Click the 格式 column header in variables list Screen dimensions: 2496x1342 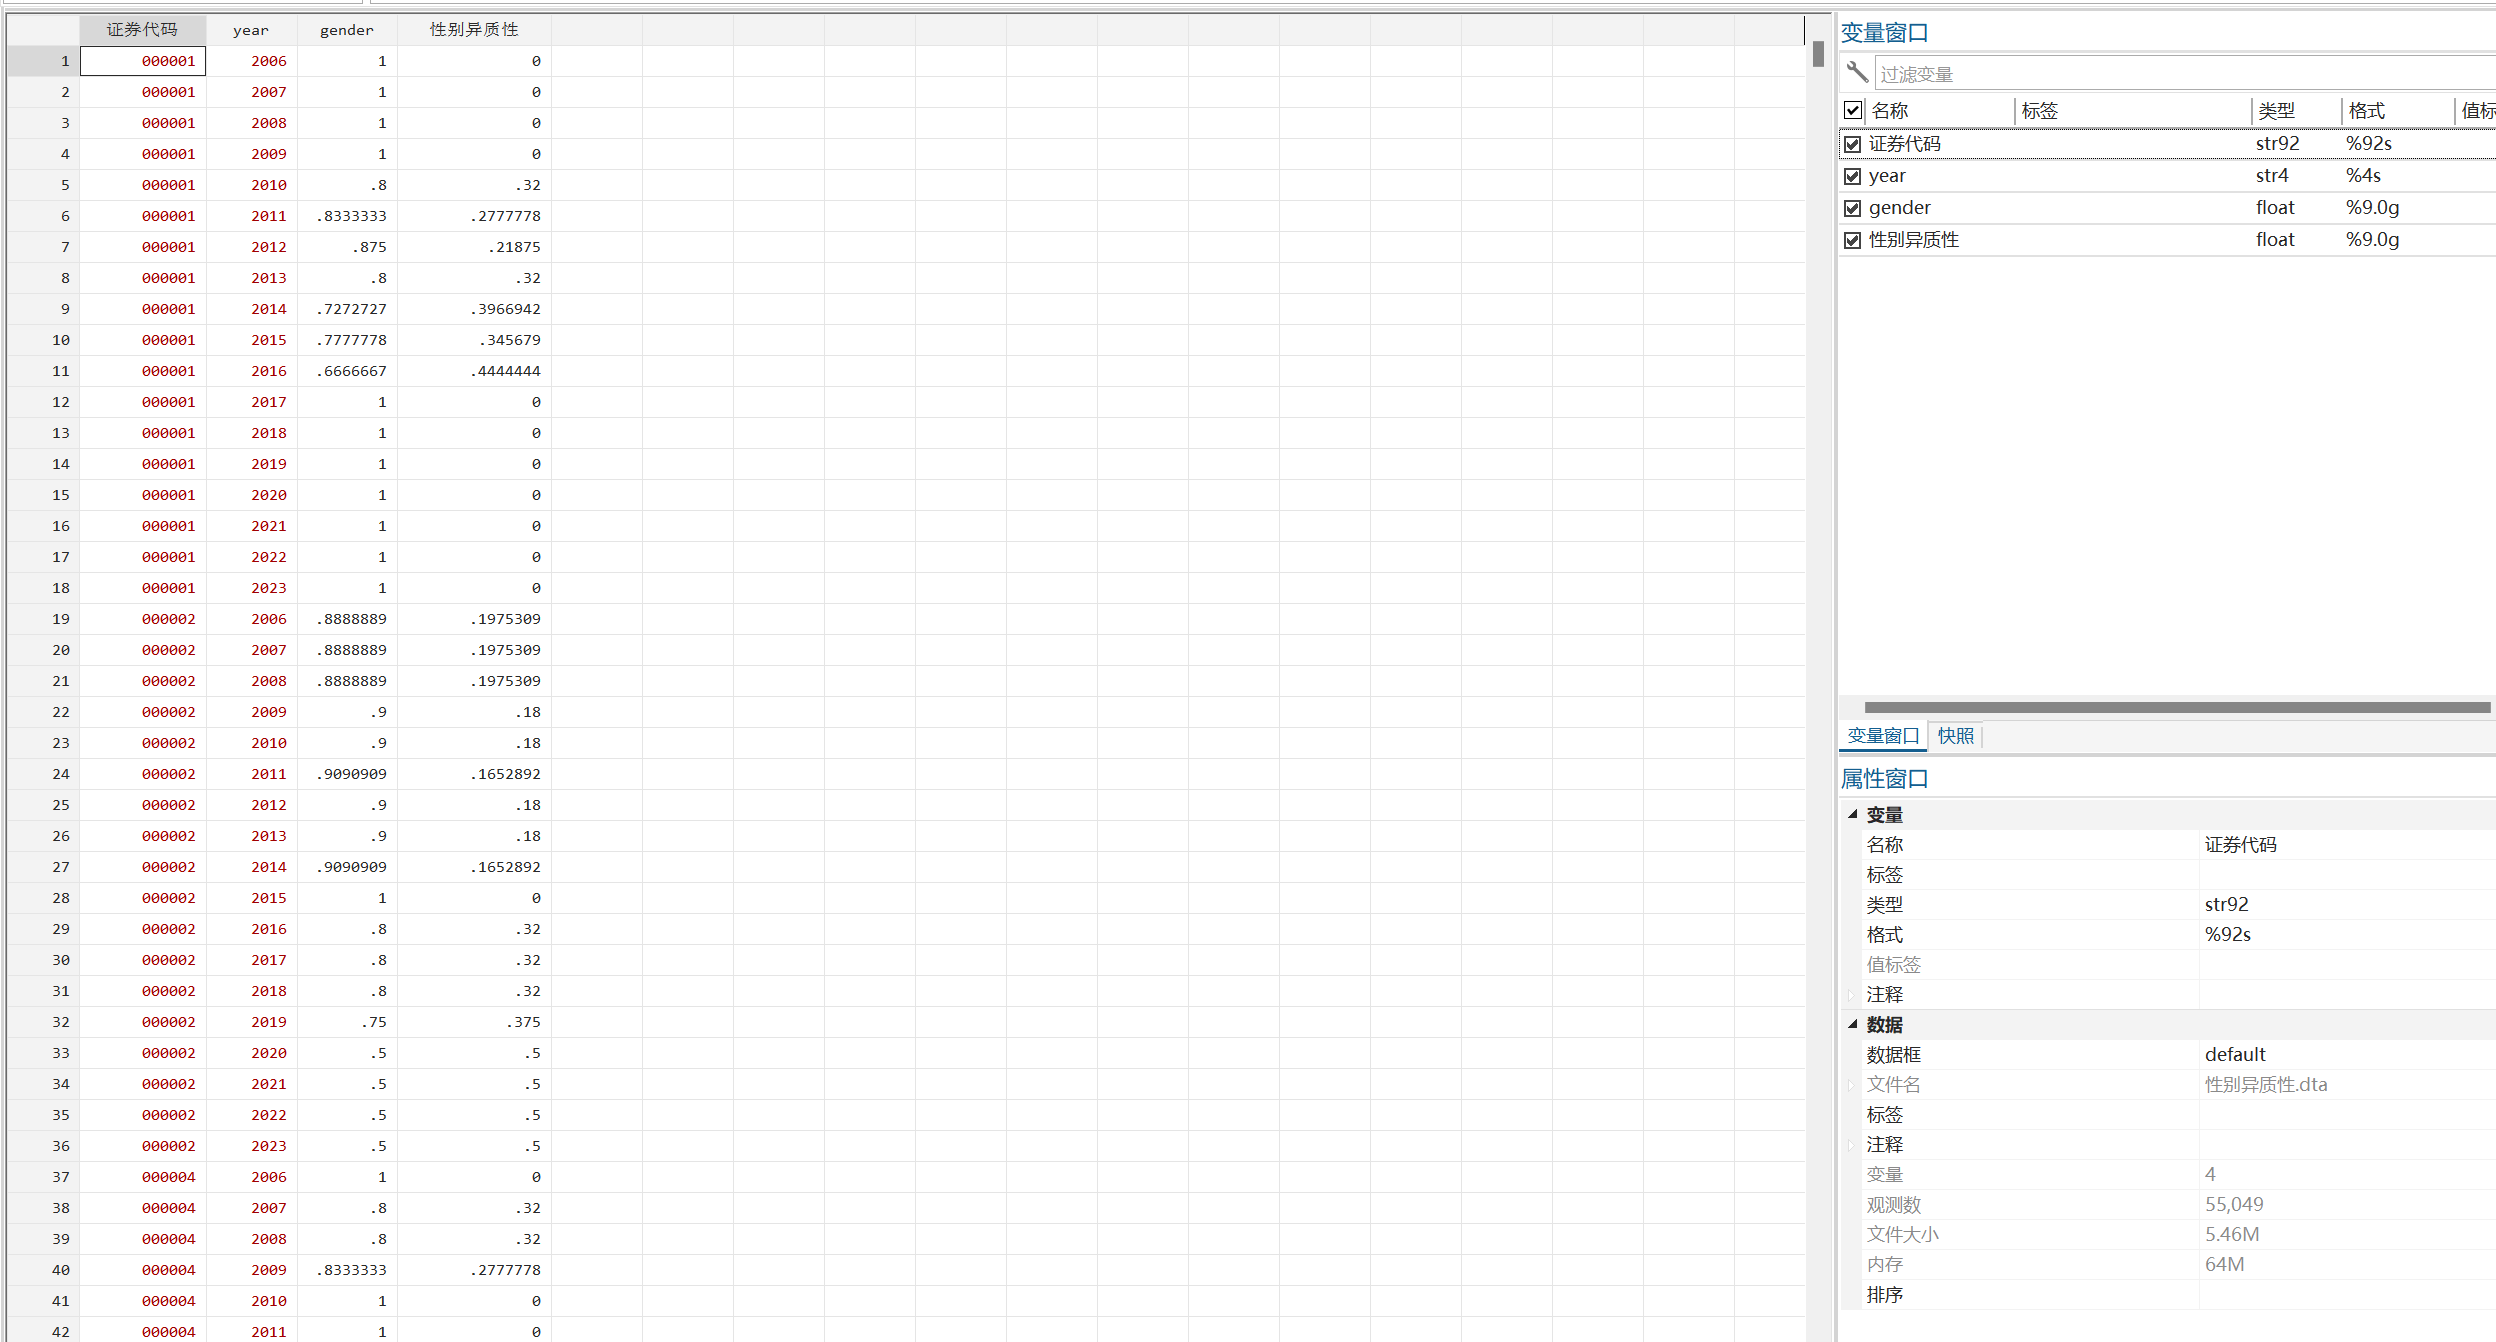2366,111
